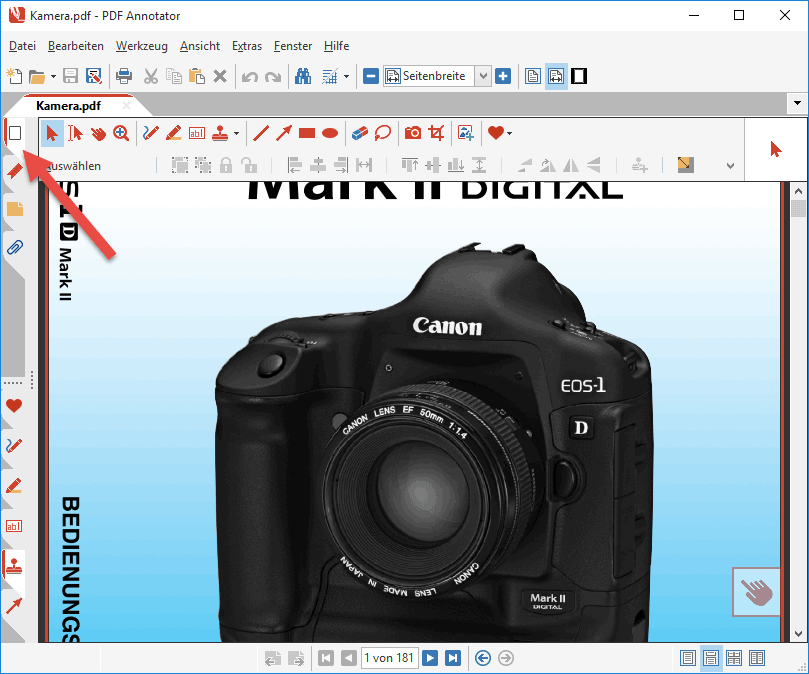Click the vertical scrollbar down arrow
The height and width of the screenshot is (674, 809).
(798, 634)
